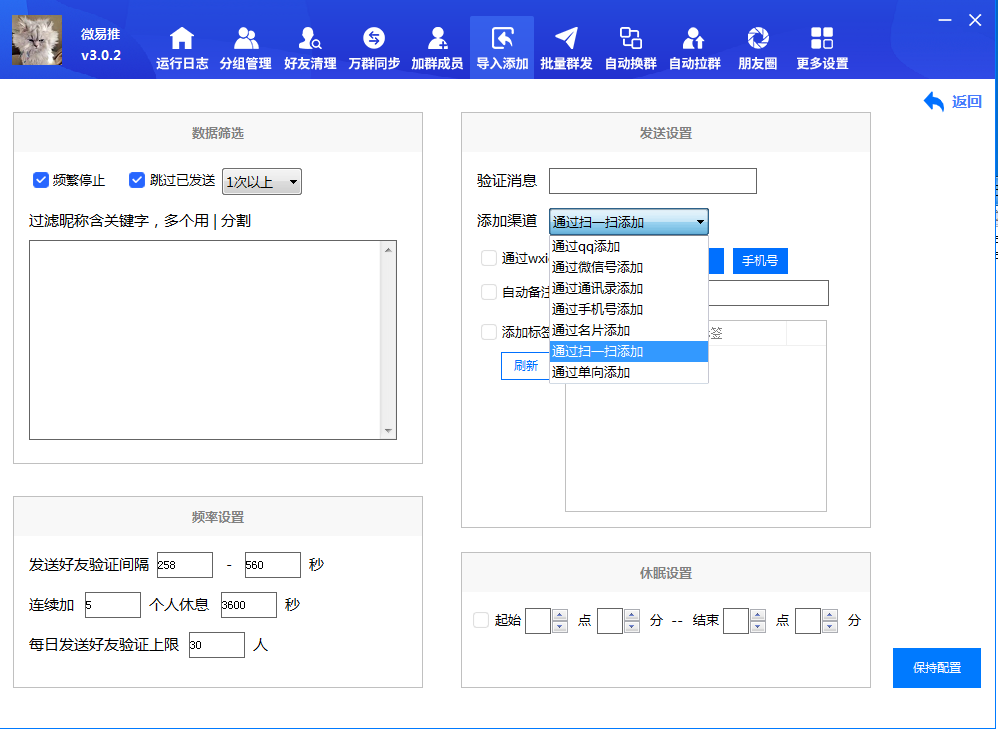Uncheck the 跳过已发送 option
Viewport: 998px width, 729px height.
137,180
